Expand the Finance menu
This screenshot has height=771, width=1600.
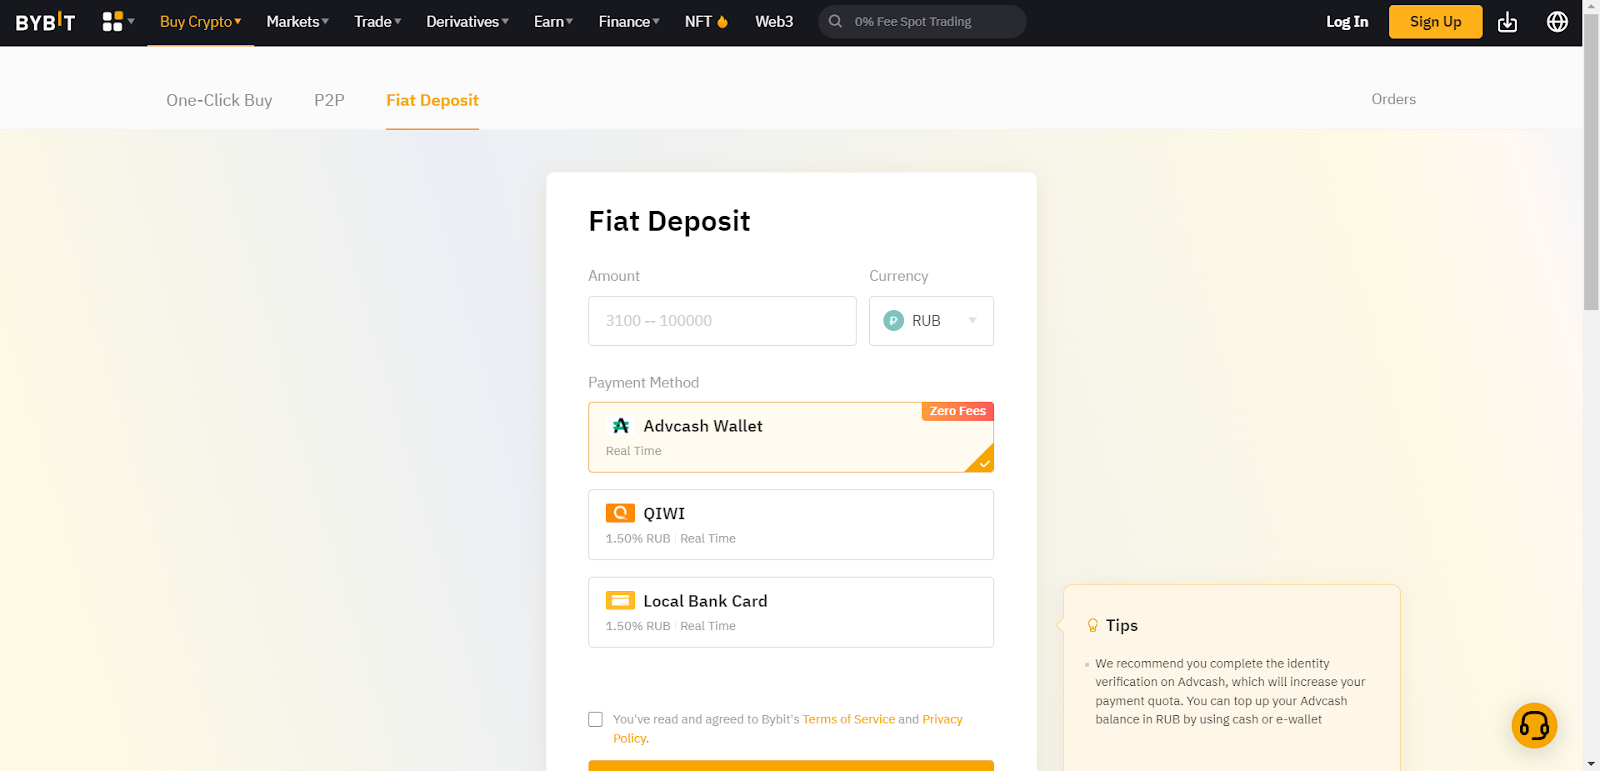tap(629, 22)
